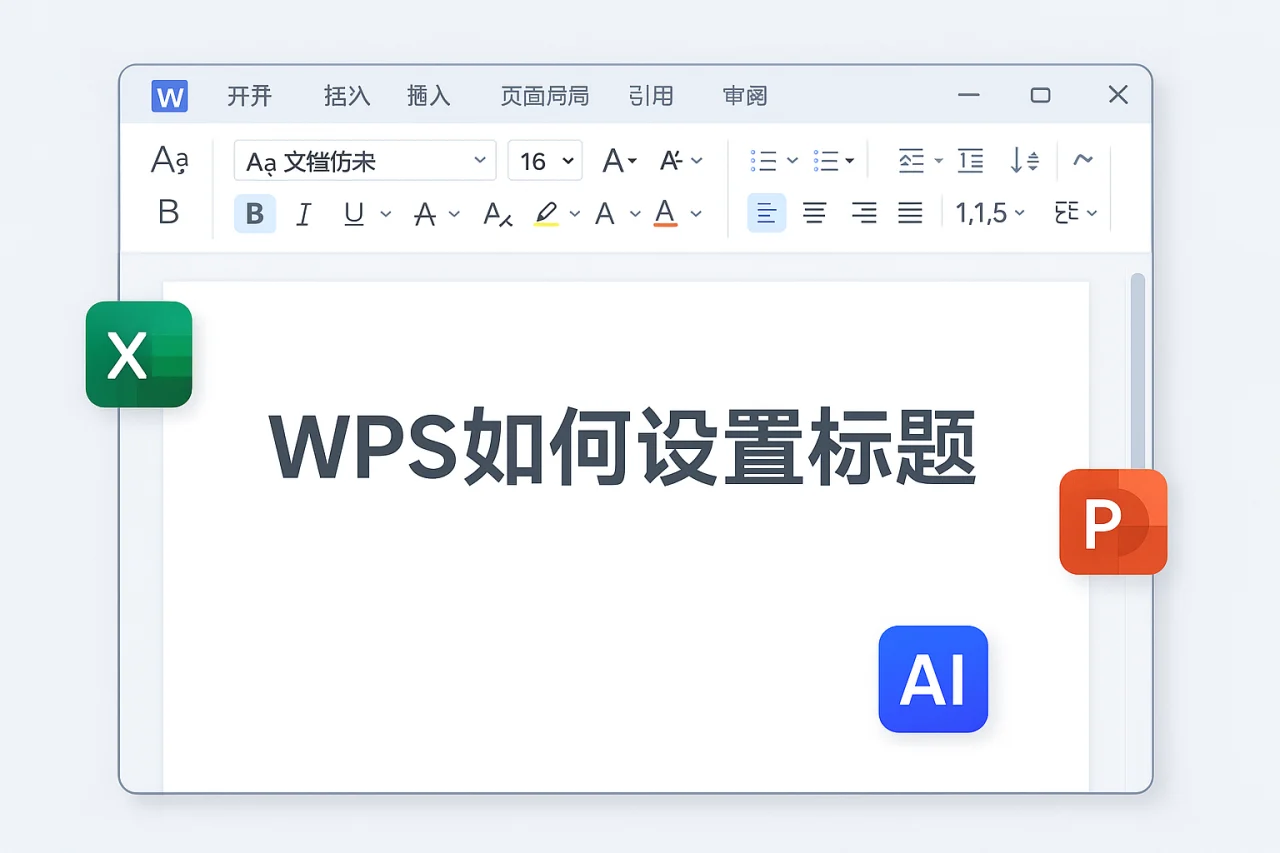Apply bold formatting to the text

254,213
